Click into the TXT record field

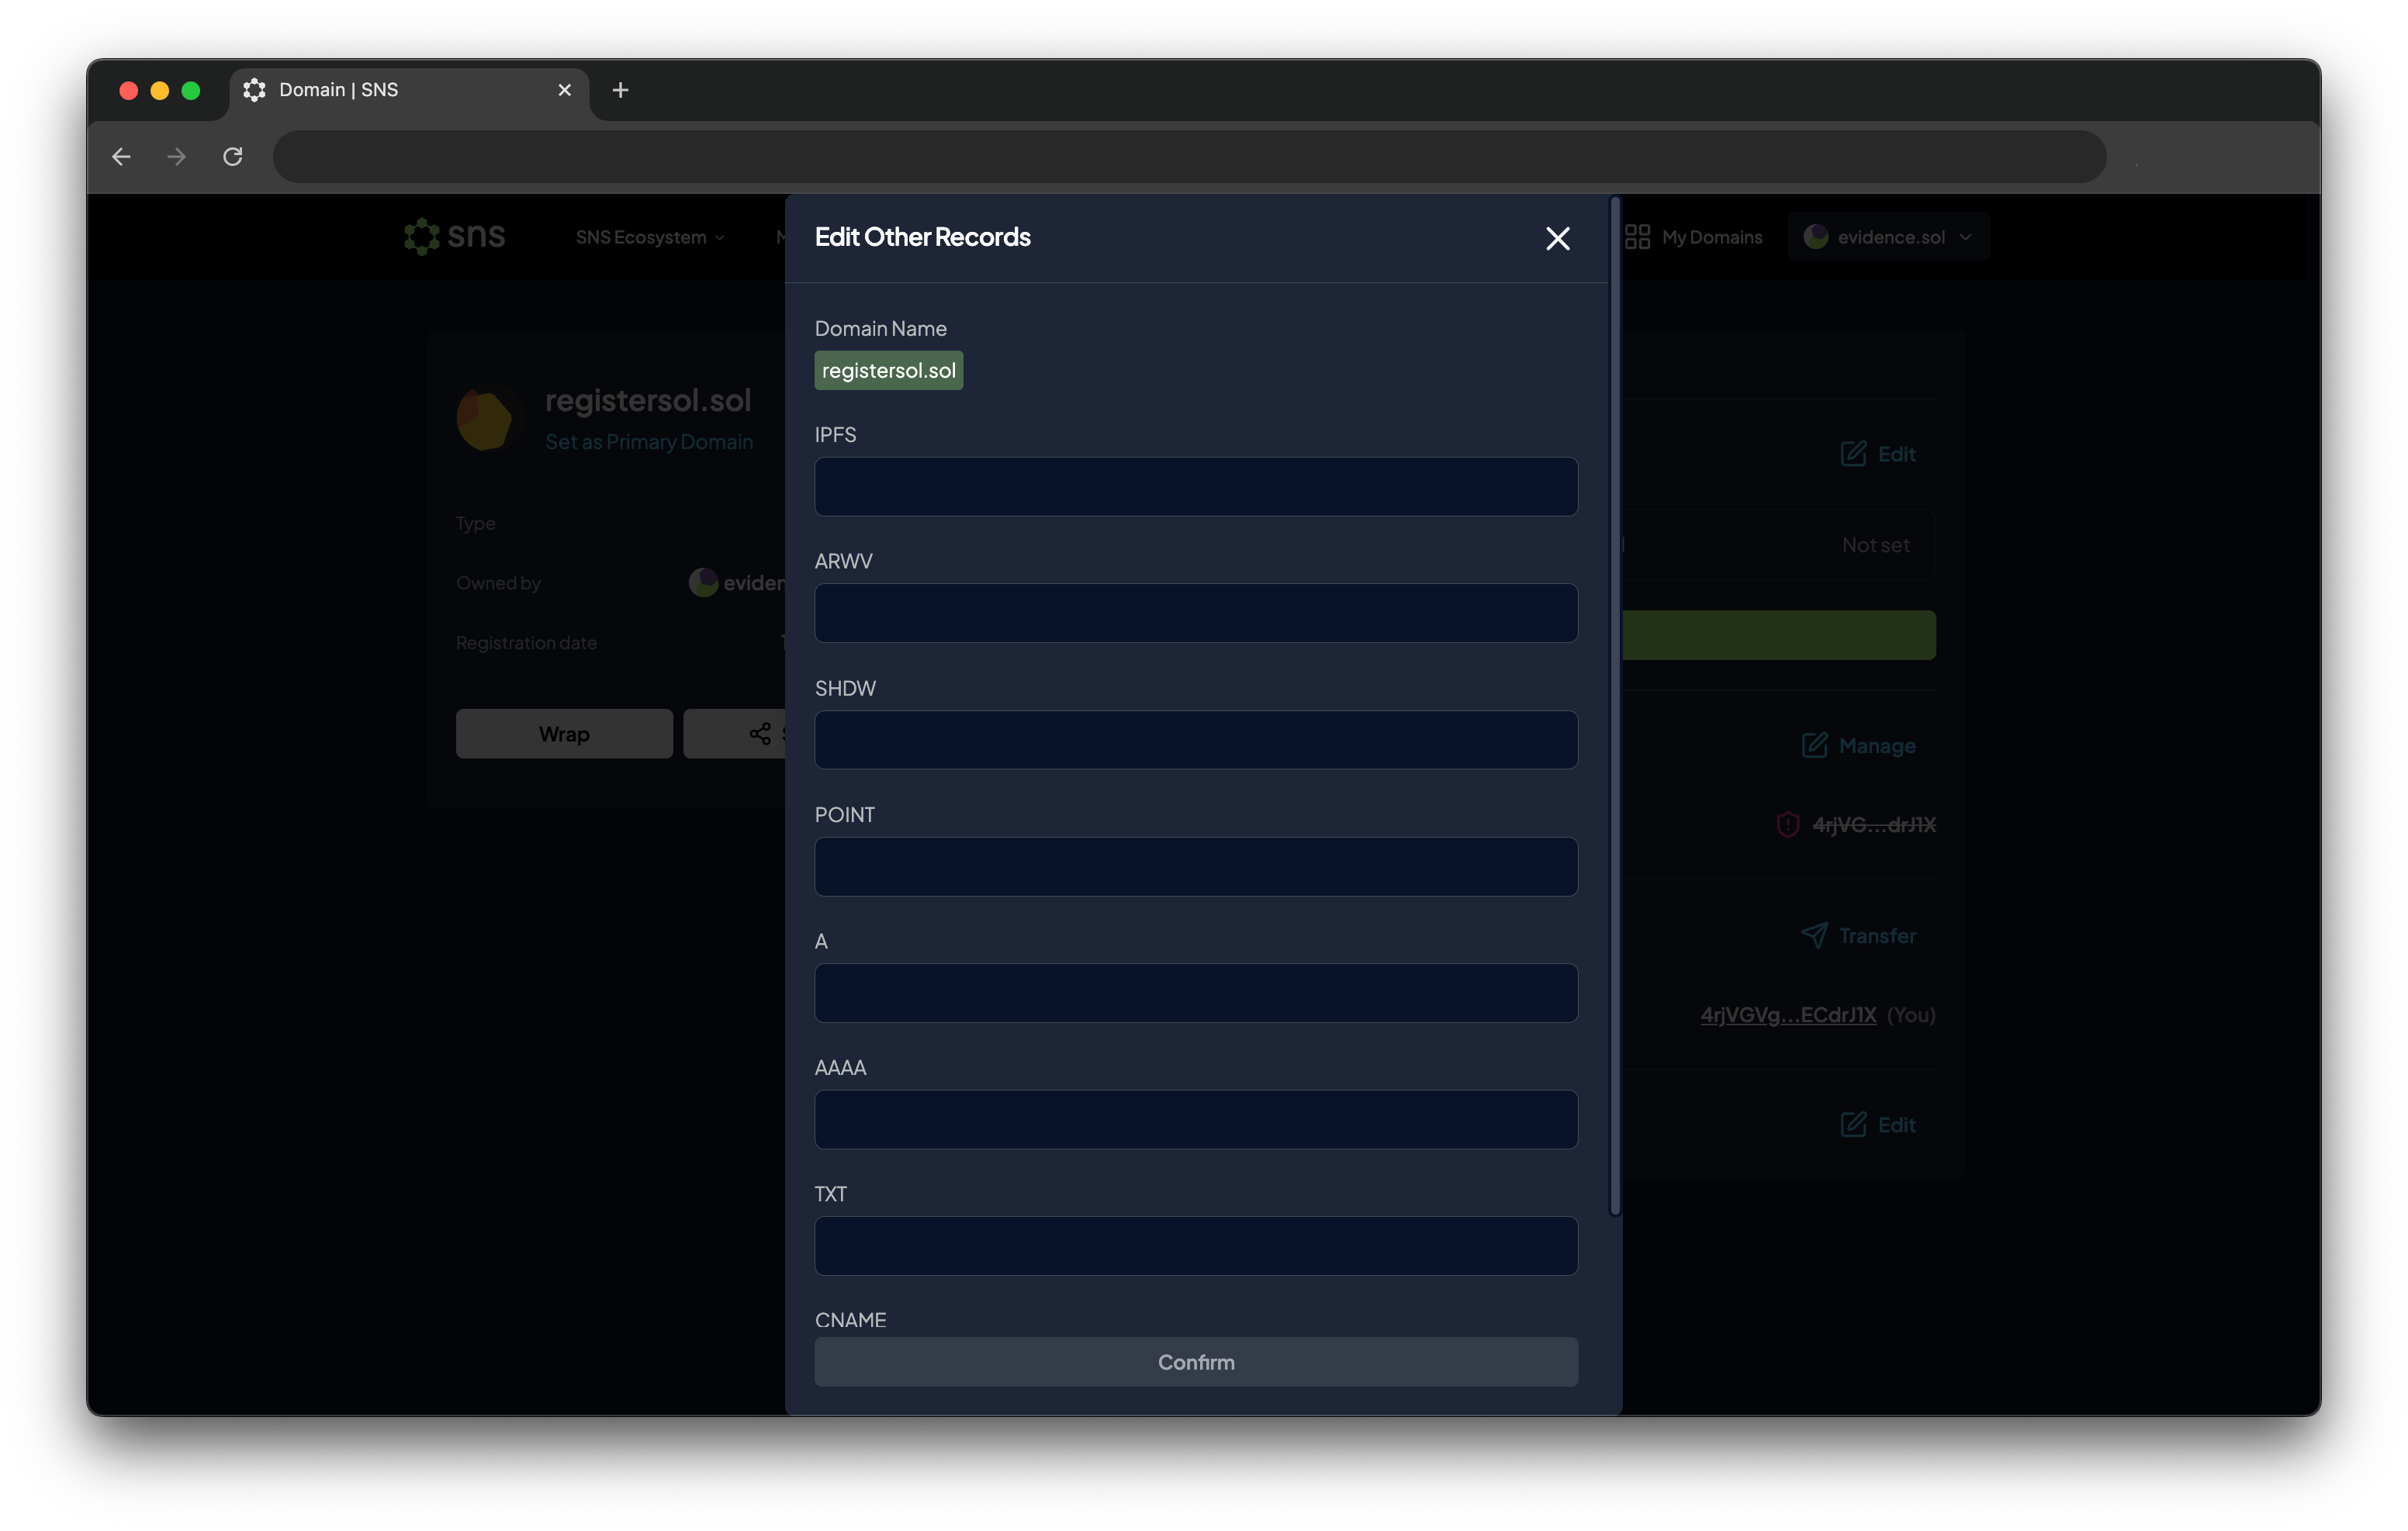pyautogui.click(x=1195, y=1246)
